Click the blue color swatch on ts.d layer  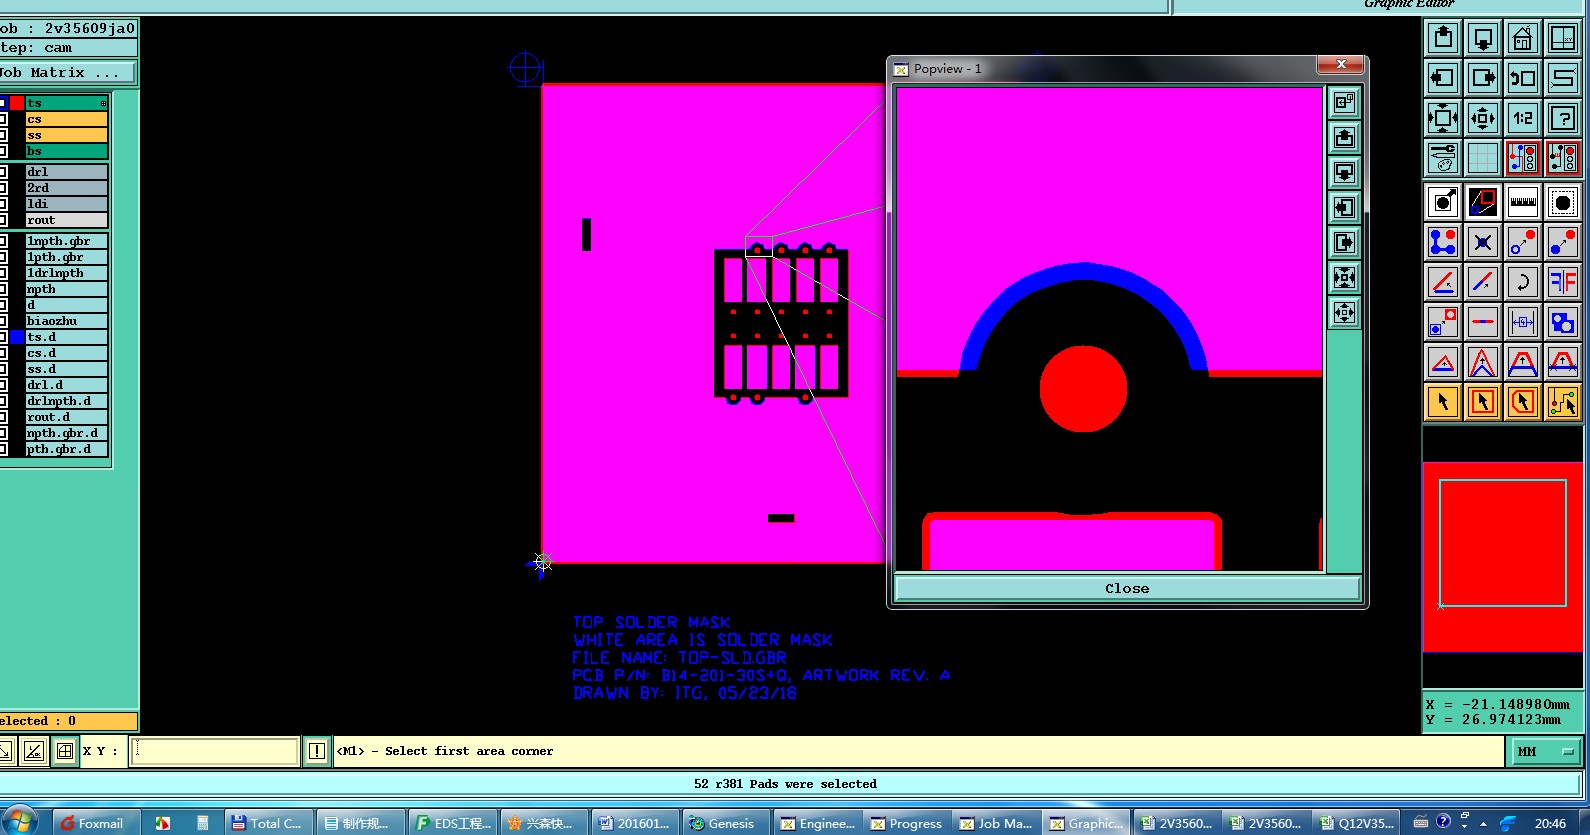(x=17, y=337)
